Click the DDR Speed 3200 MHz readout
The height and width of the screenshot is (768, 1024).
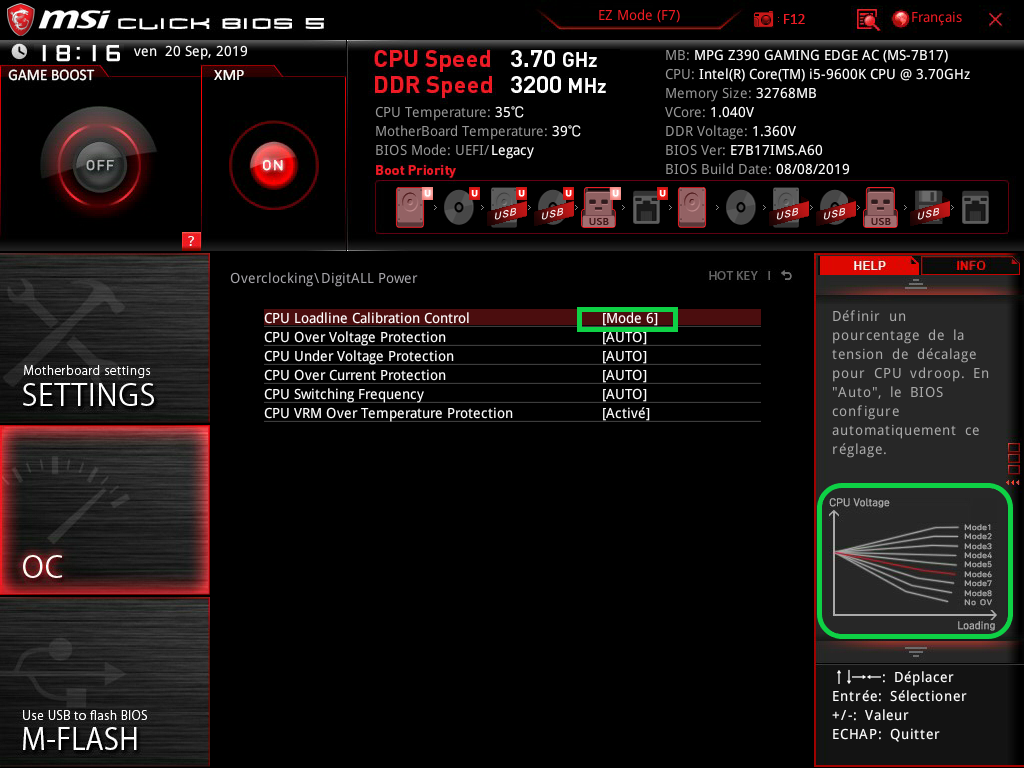(490, 85)
